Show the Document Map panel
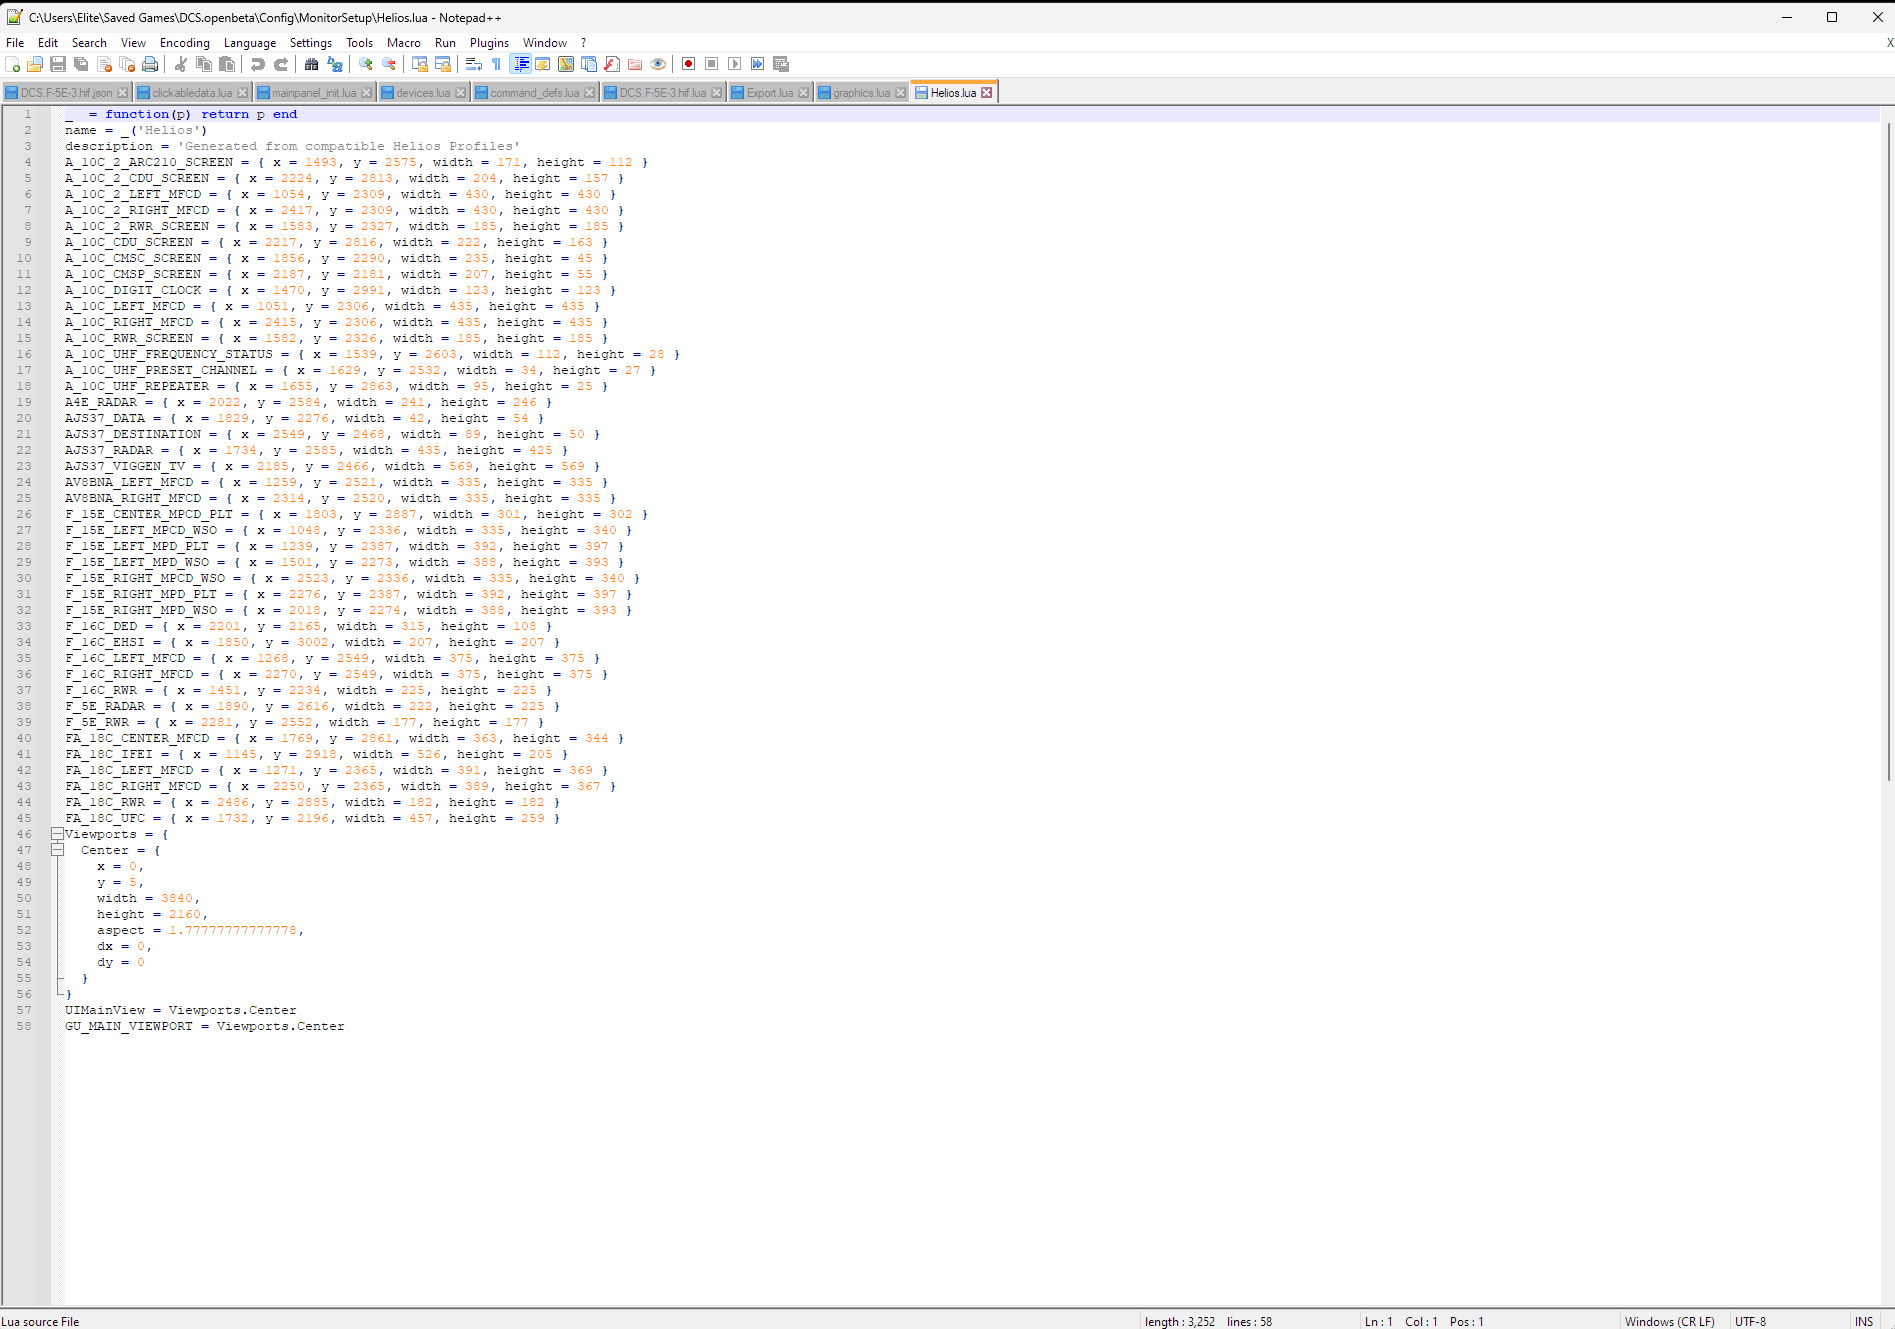 [566, 64]
